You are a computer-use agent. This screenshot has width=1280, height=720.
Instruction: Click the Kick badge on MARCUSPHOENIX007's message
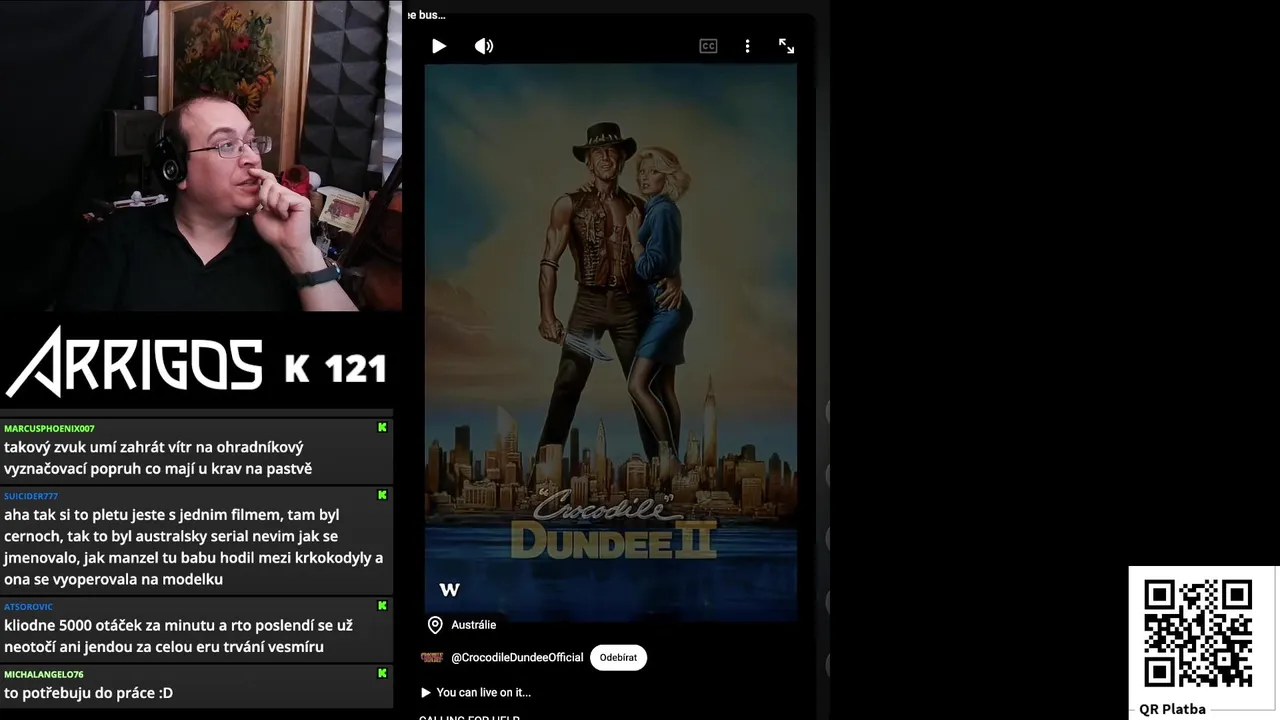382,428
